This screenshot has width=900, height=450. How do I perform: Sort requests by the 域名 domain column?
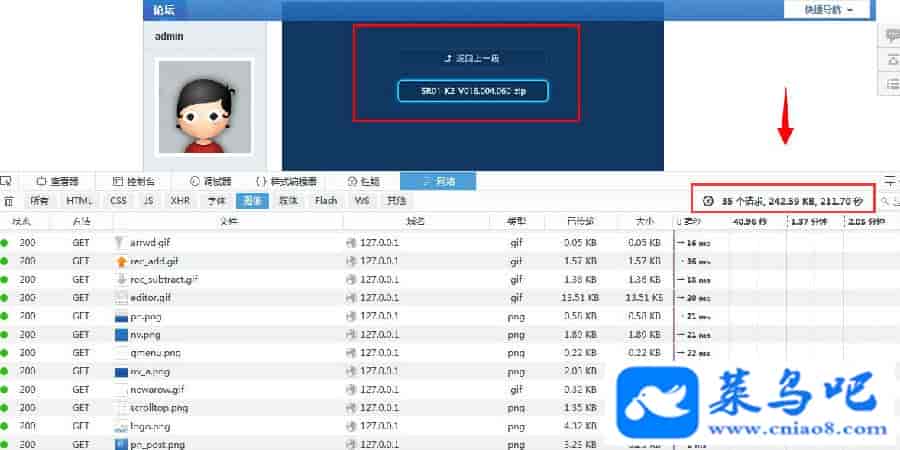416,221
